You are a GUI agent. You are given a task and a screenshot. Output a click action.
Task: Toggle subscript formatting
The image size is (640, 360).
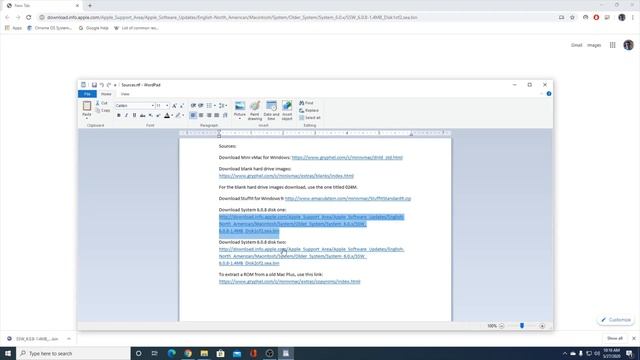151,116
